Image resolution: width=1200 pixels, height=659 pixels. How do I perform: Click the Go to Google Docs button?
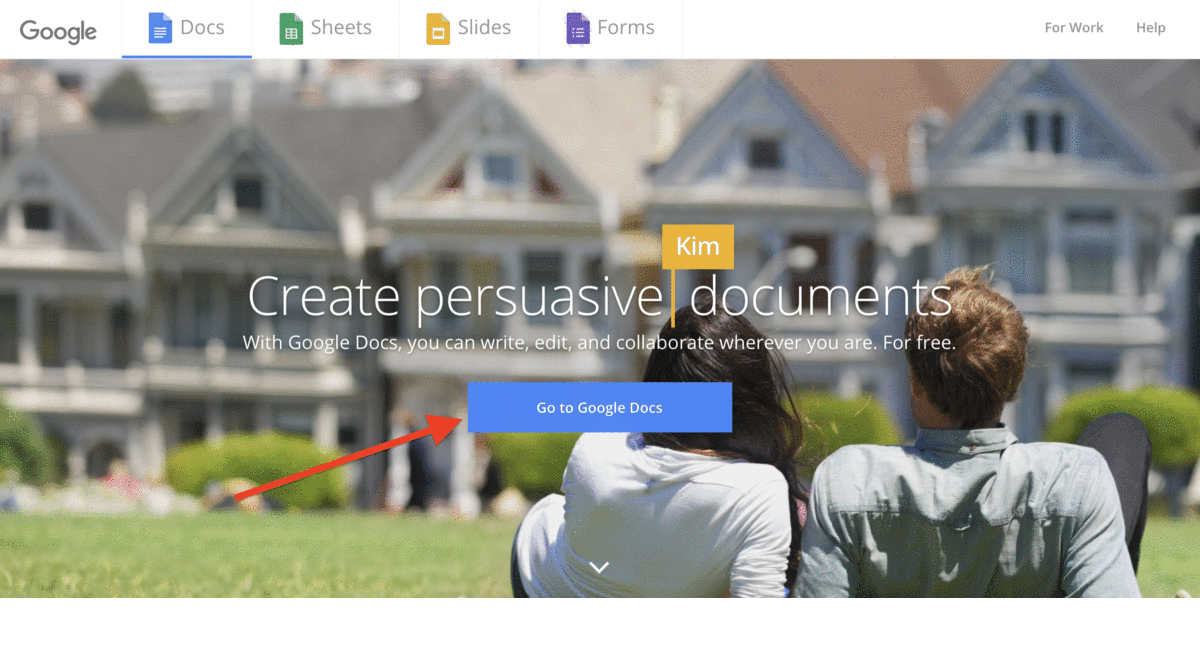pos(599,407)
